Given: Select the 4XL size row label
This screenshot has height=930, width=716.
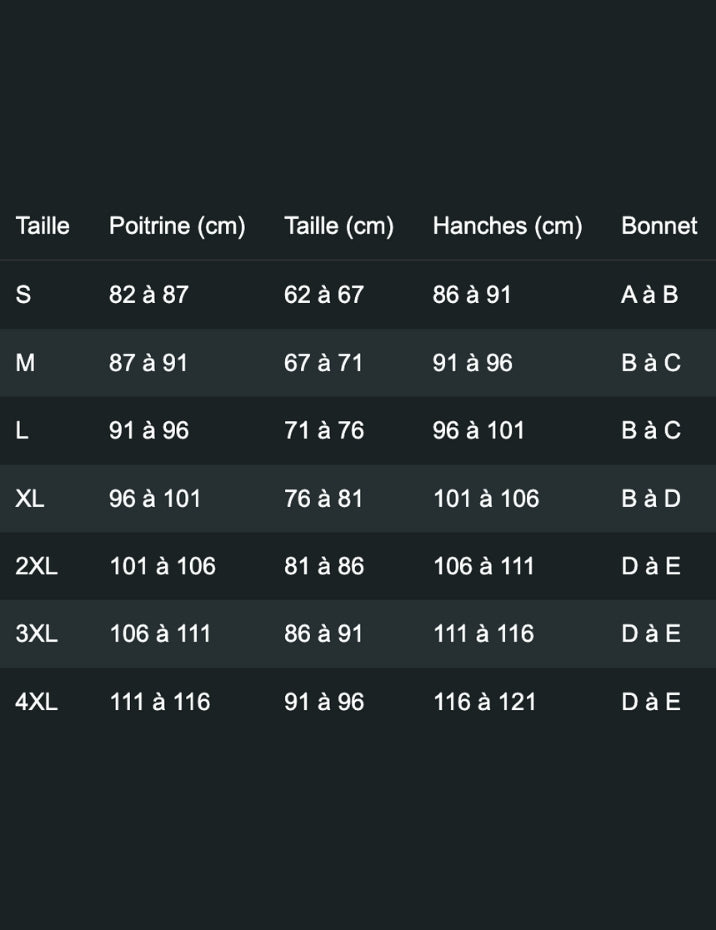Looking at the screenshot, I should [36, 702].
